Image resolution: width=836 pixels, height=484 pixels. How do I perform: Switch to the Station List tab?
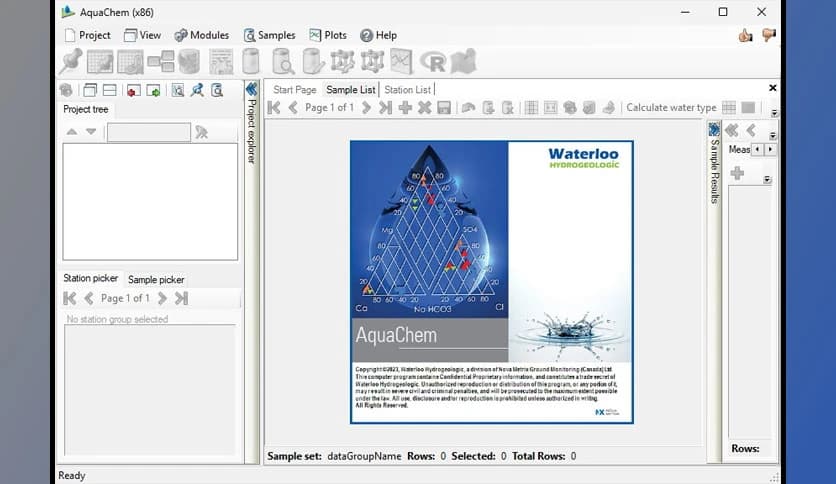point(407,89)
